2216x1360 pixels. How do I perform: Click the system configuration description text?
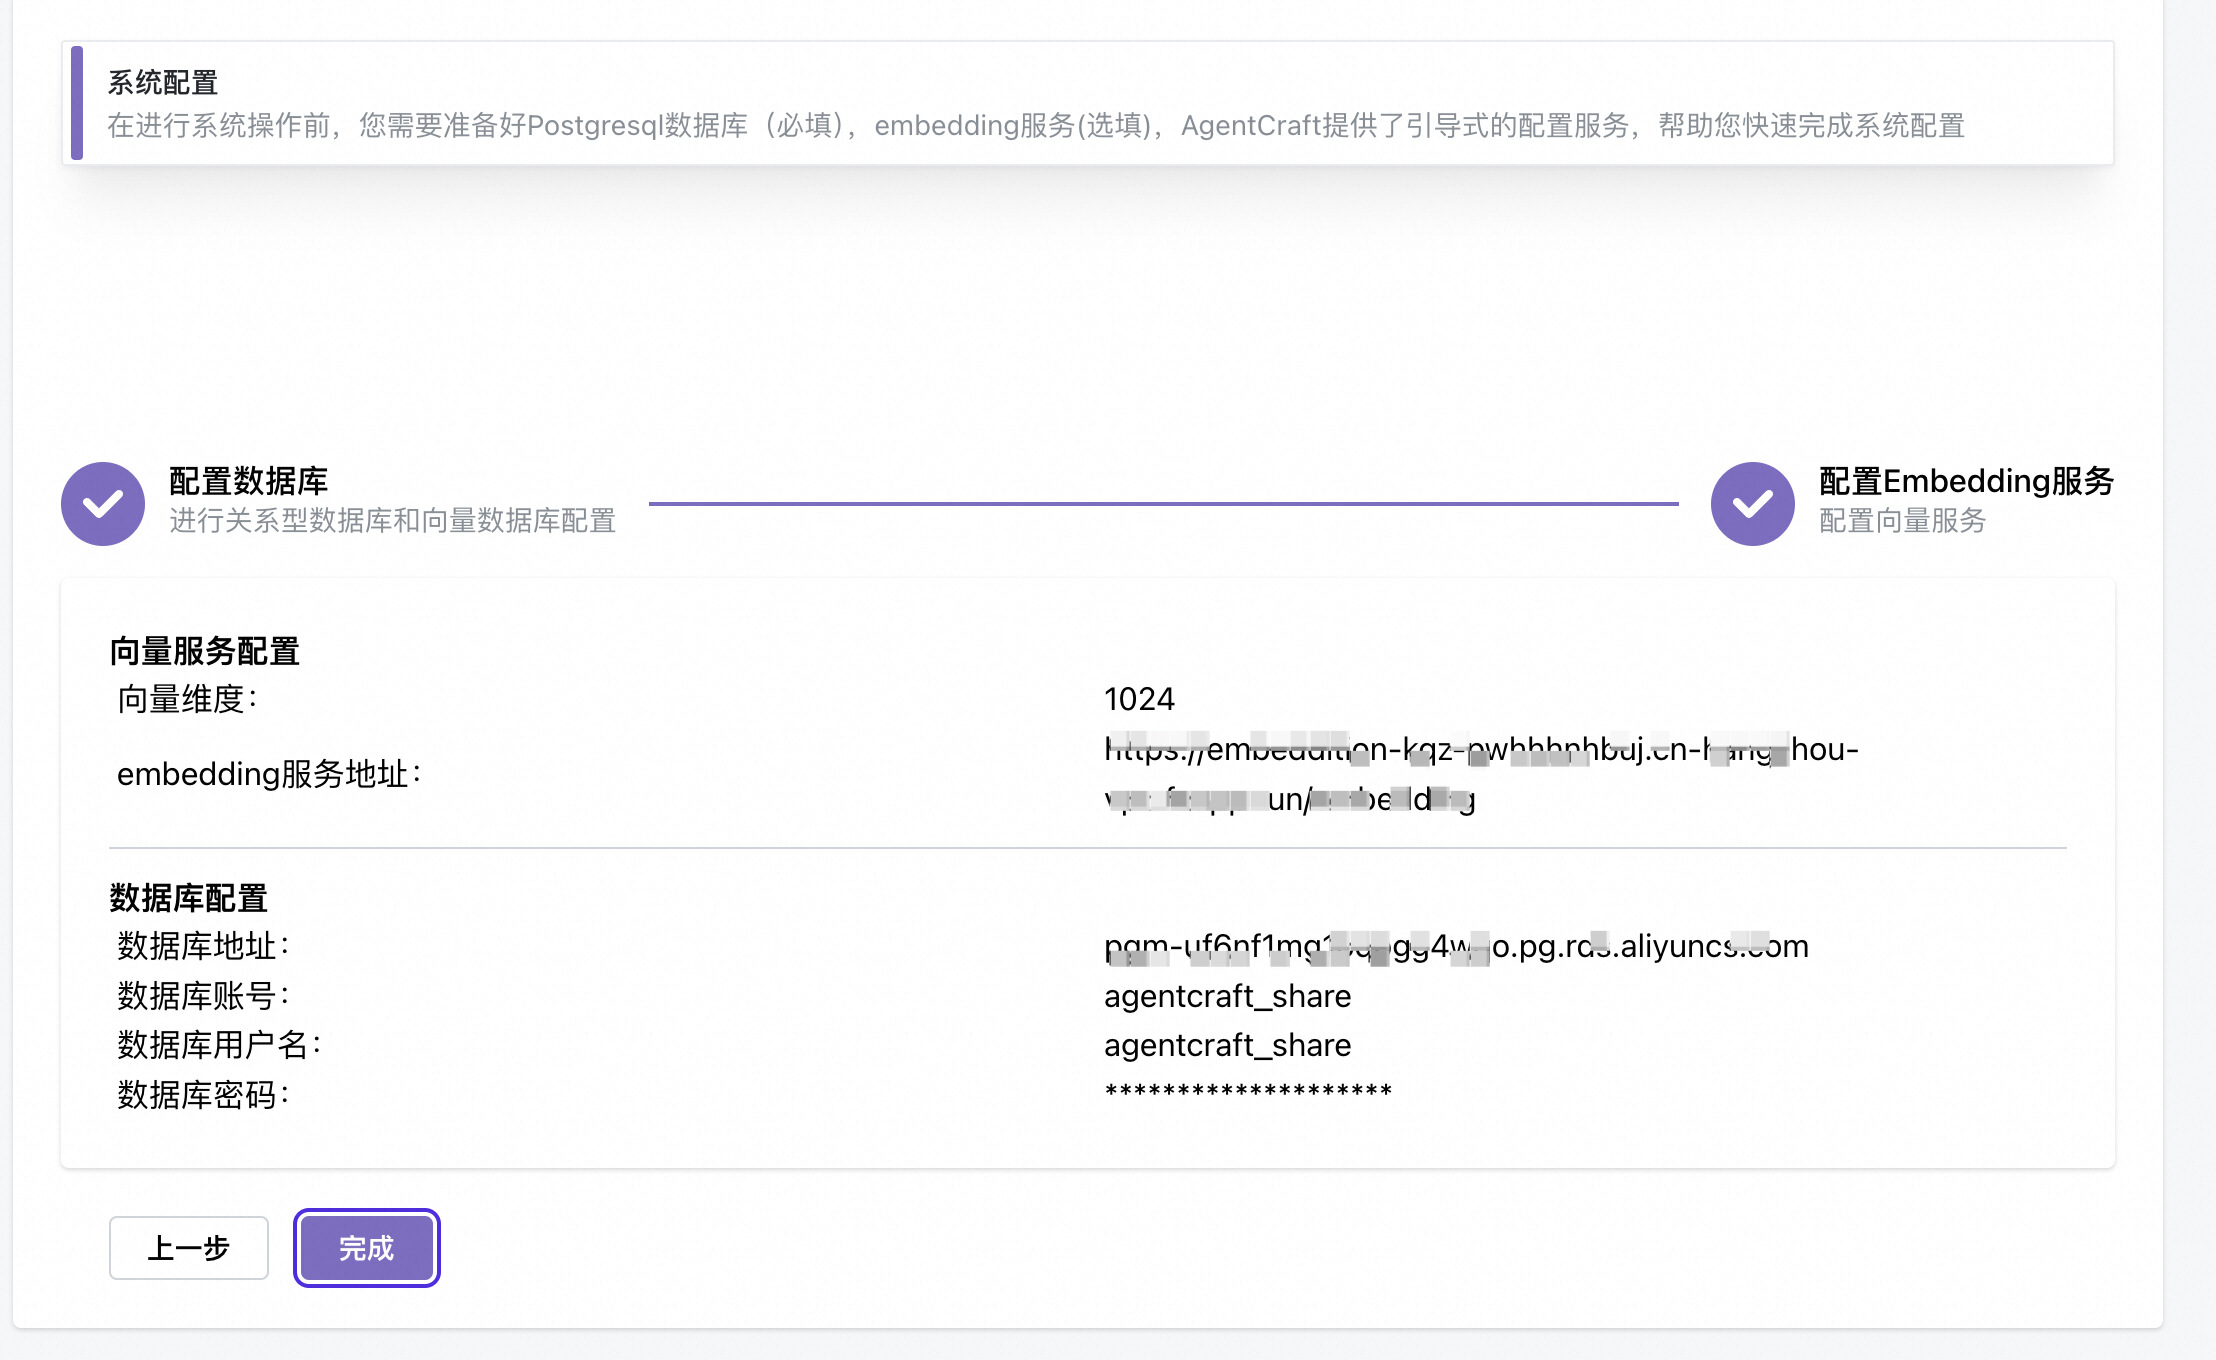pos(1035,126)
